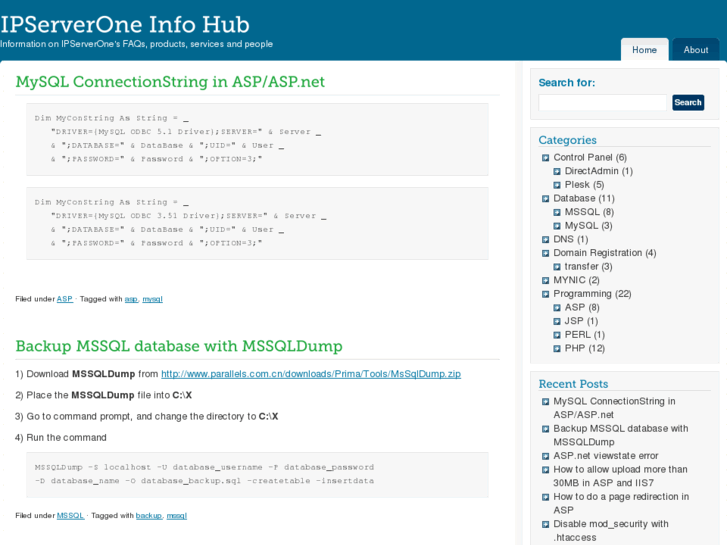The height and width of the screenshot is (545, 727).
Task: Click the bullet icon beside Control Panel category
Action: pos(545,158)
